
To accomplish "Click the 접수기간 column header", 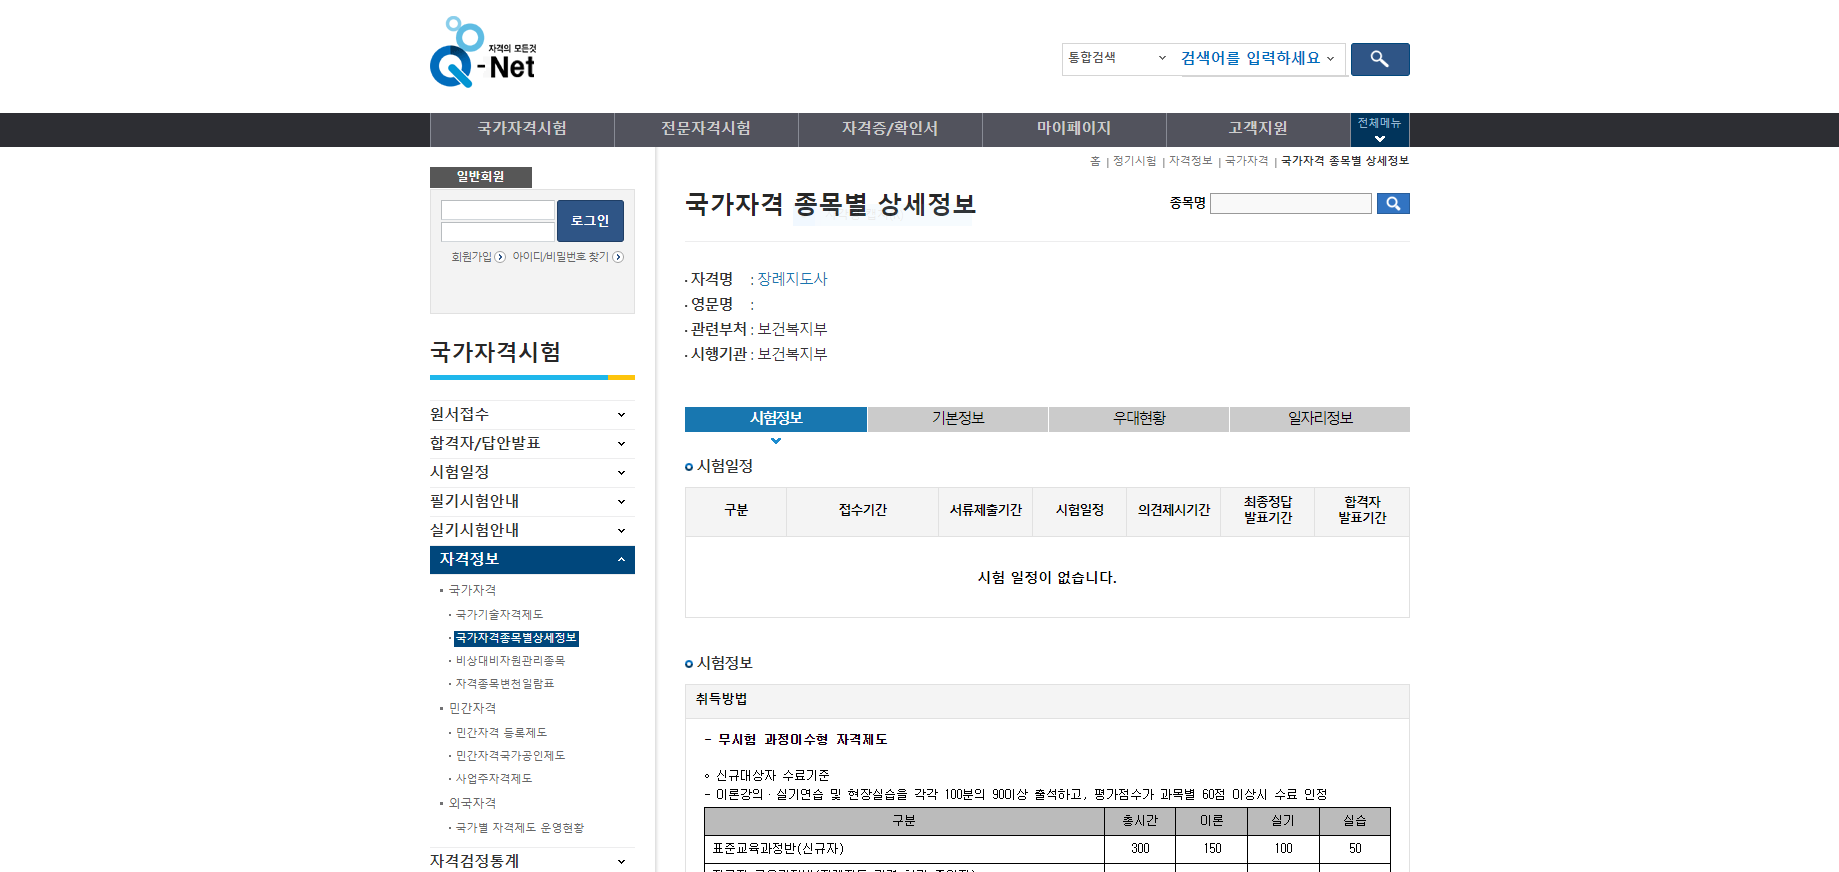I will pyautogui.click(x=863, y=511).
